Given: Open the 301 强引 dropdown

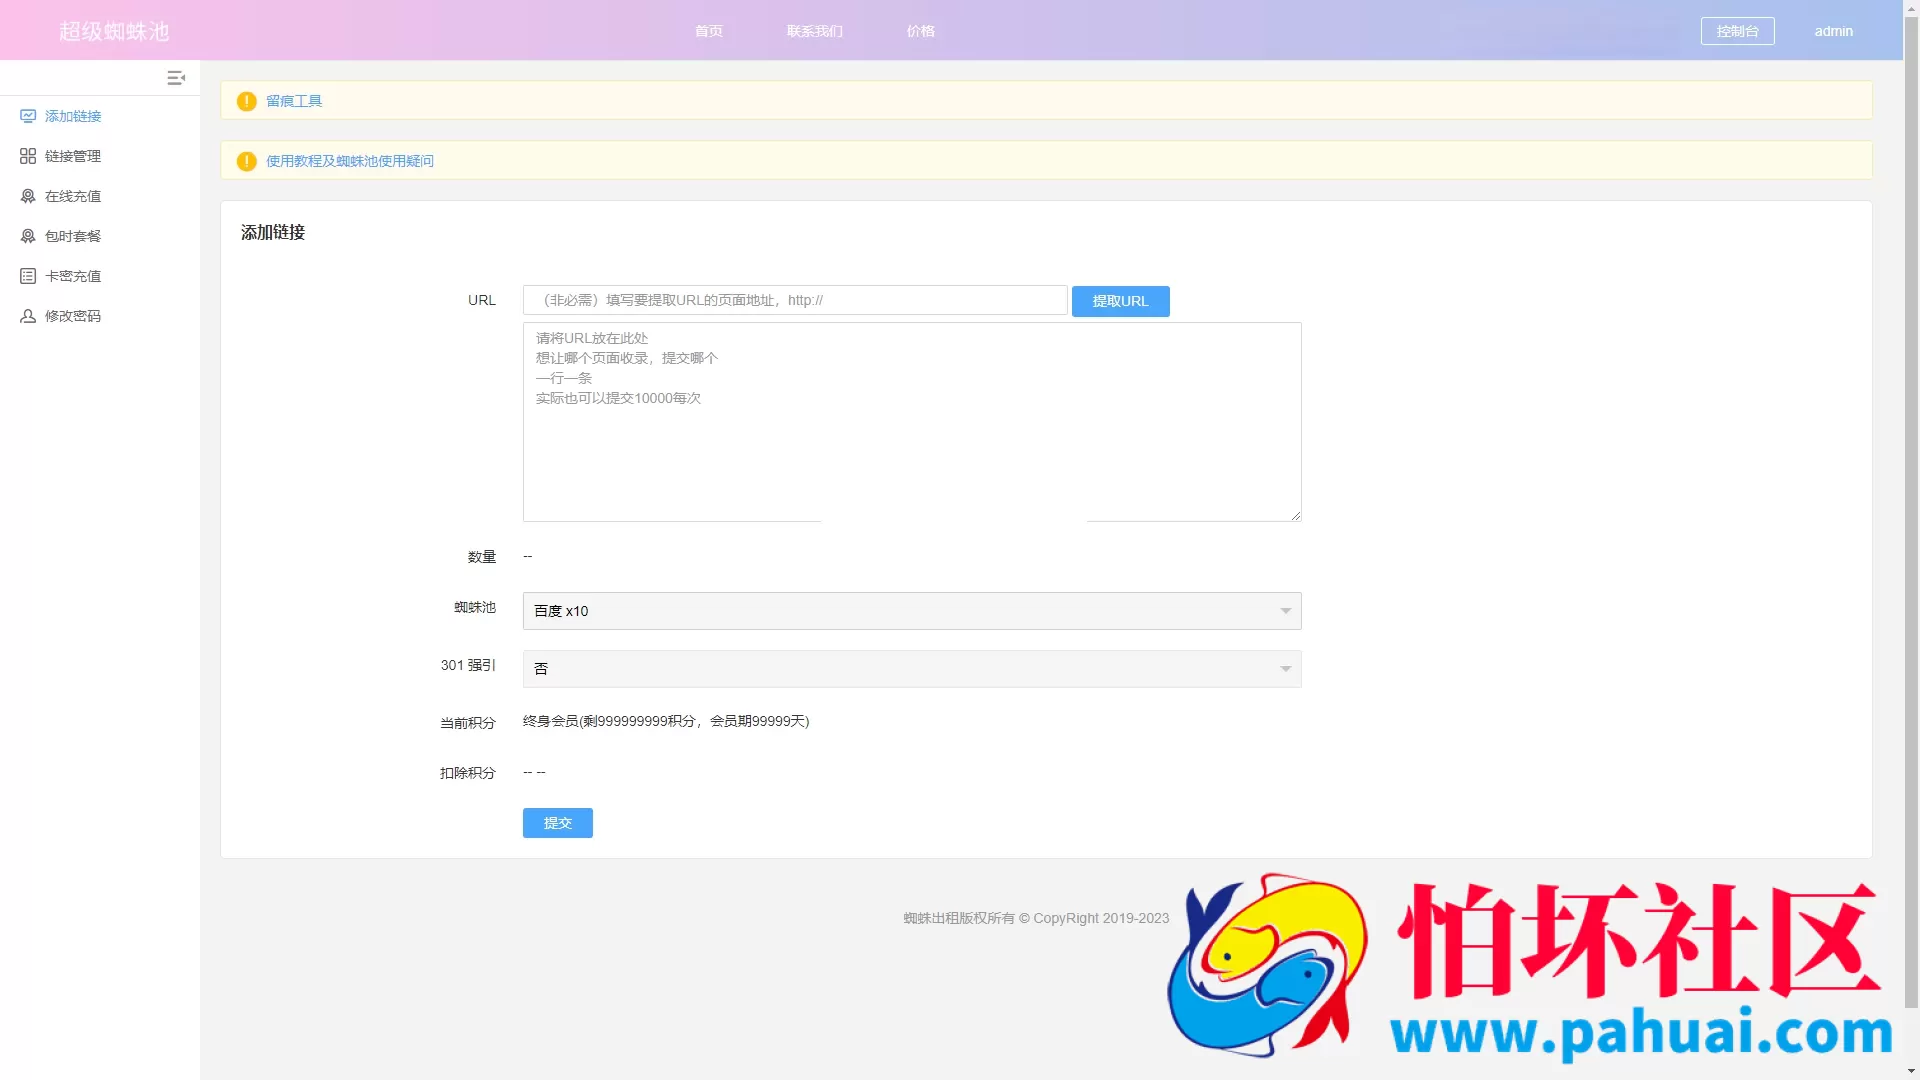Looking at the screenshot, I should coord(911,669).
